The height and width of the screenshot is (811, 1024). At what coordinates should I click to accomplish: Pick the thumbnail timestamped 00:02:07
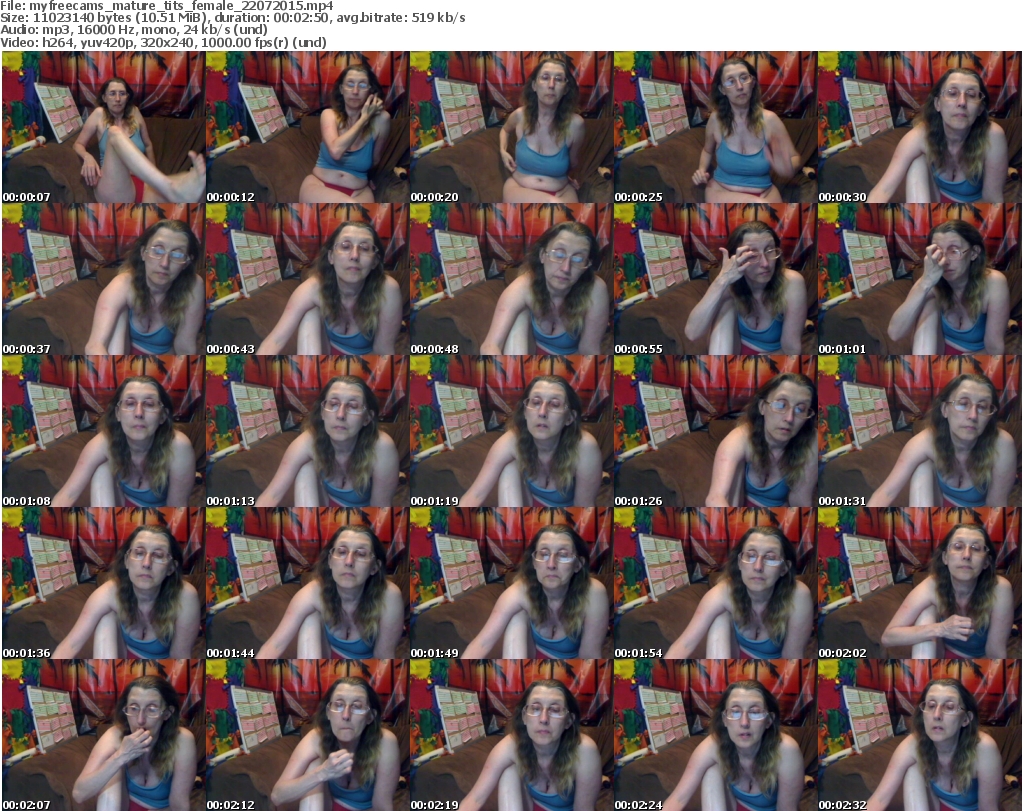point(103,735)
